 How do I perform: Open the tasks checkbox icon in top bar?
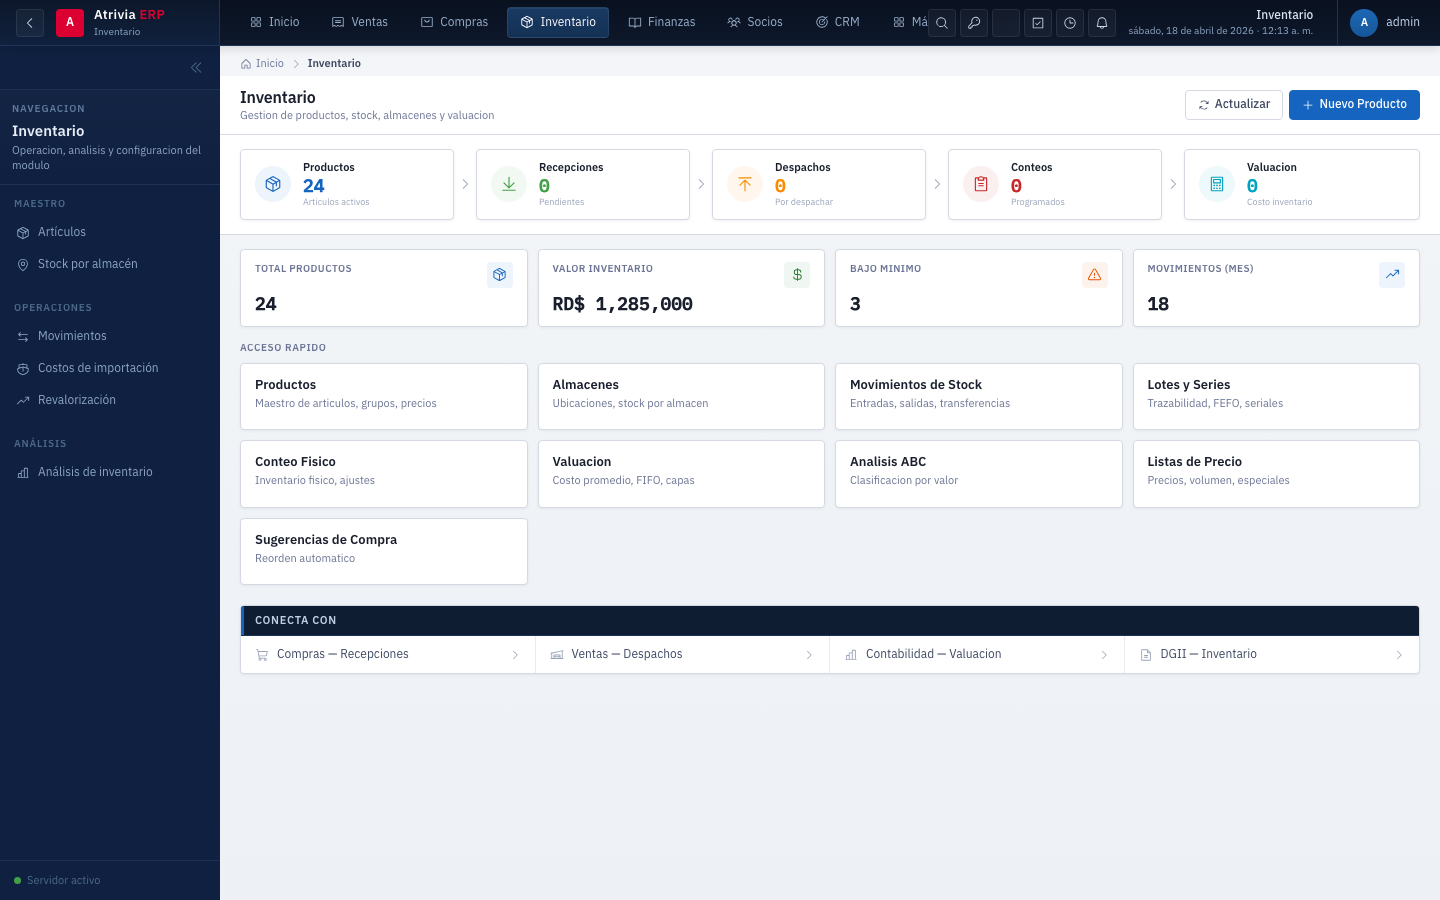pyautogui.click(x=1038, y=23)
